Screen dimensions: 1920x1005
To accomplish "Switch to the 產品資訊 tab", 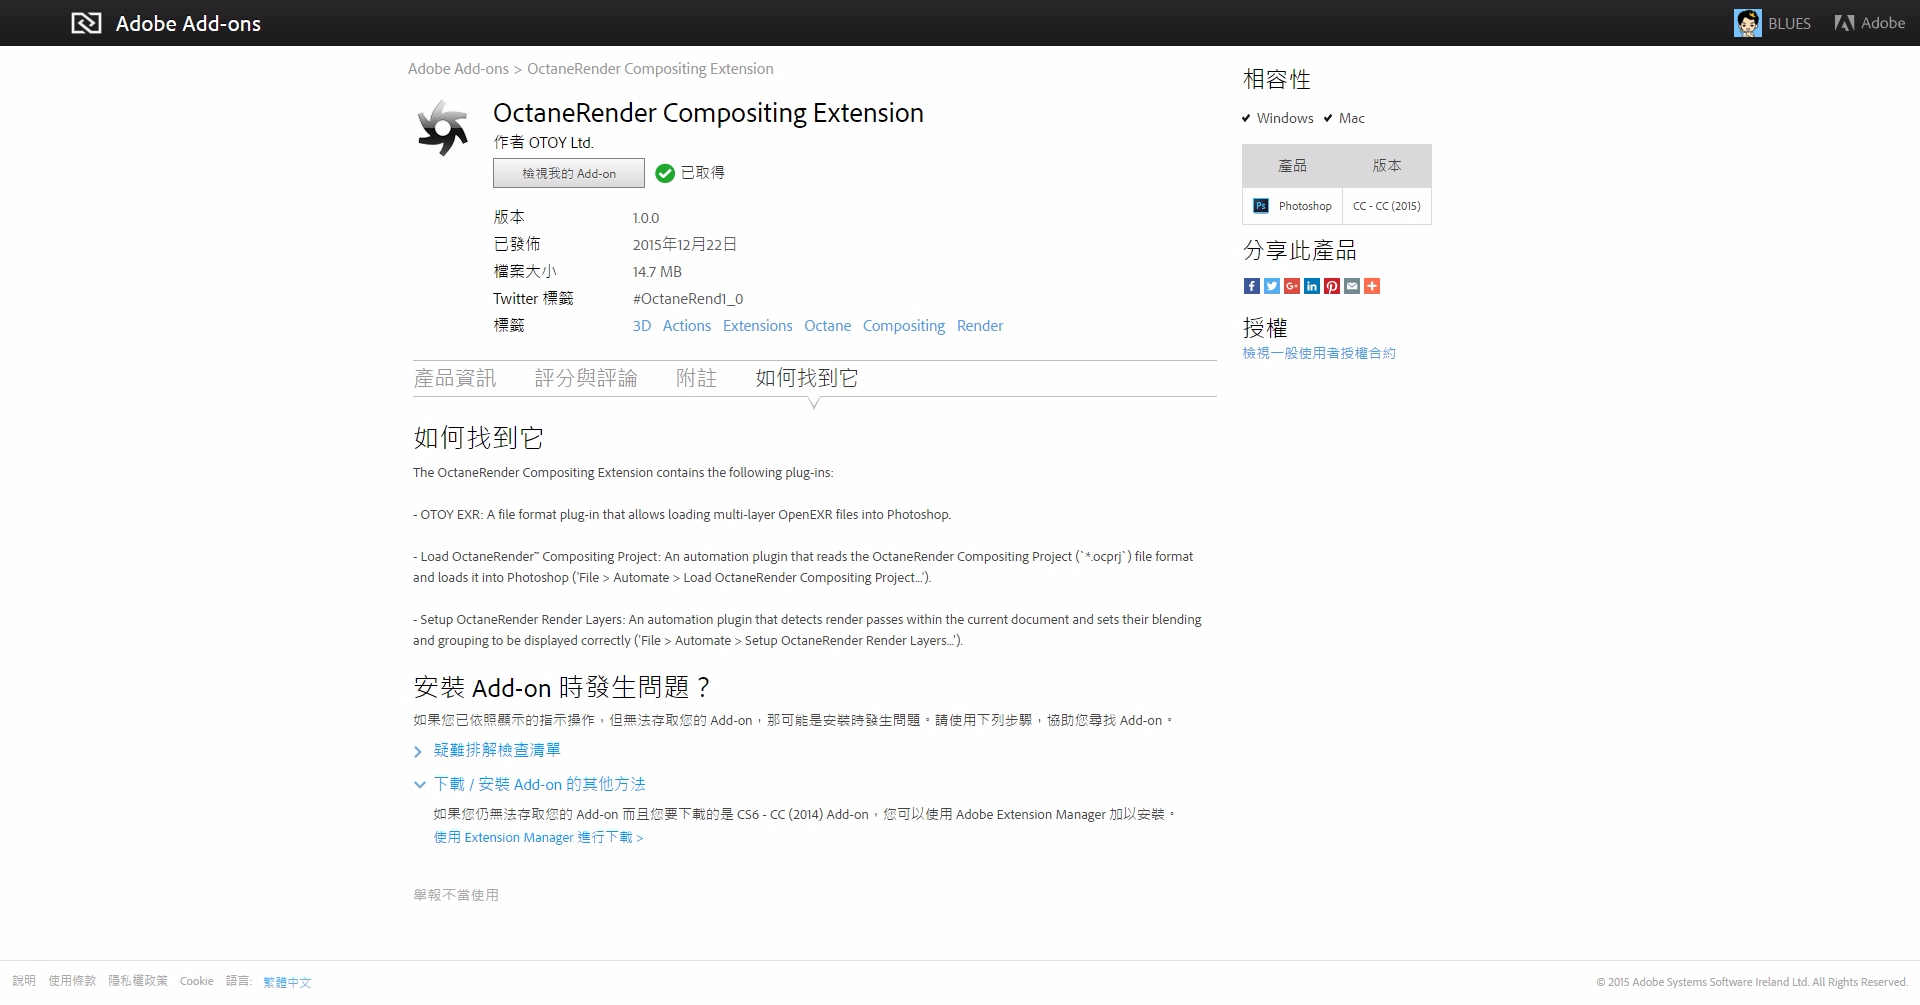I will tap(455, 378).
